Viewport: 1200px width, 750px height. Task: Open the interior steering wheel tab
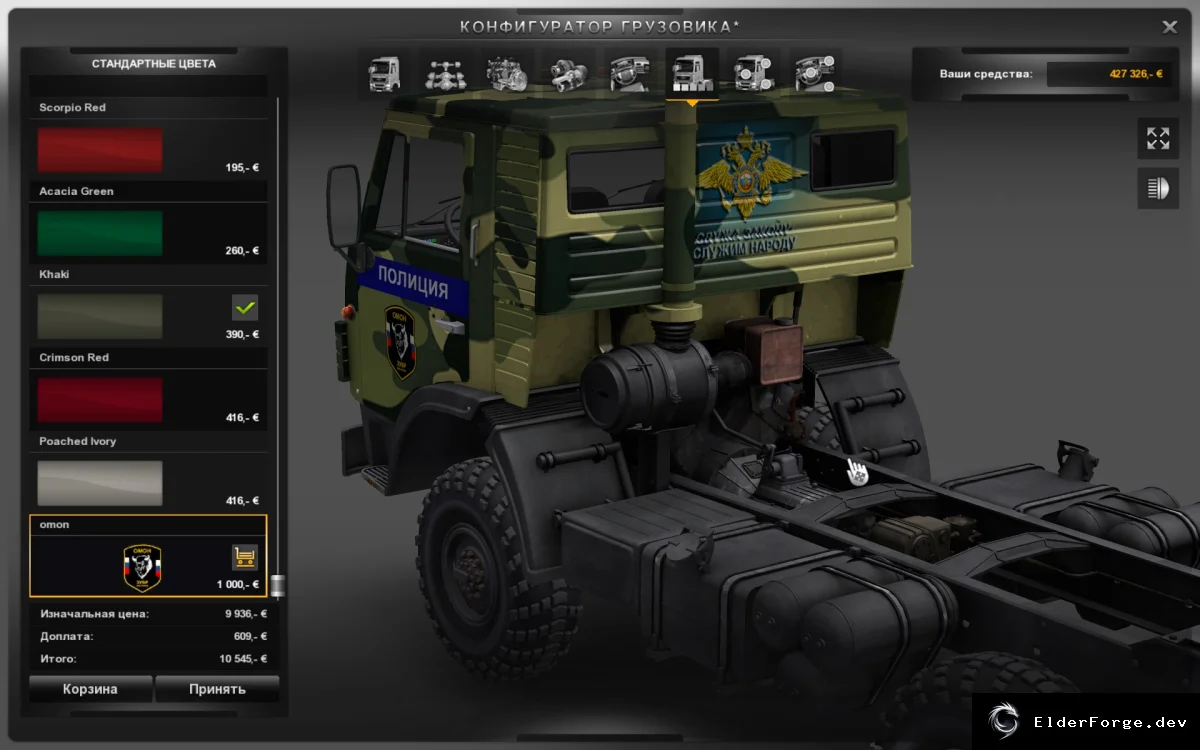(x=630, y=72)
